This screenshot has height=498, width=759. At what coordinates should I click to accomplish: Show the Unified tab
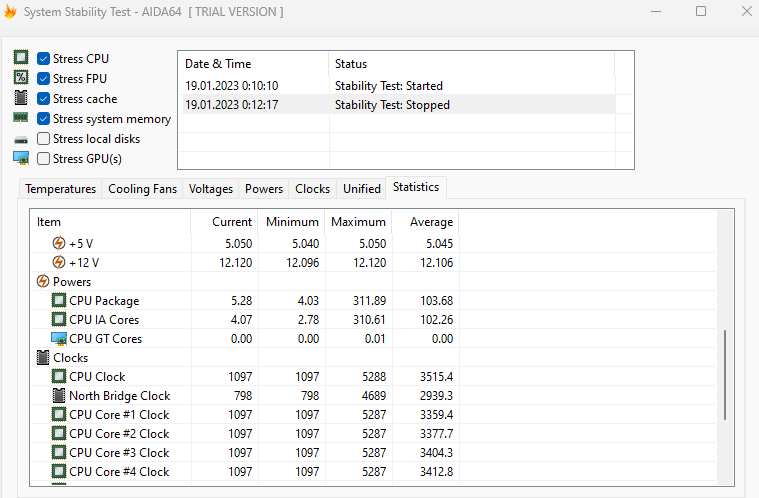point(362,189)
